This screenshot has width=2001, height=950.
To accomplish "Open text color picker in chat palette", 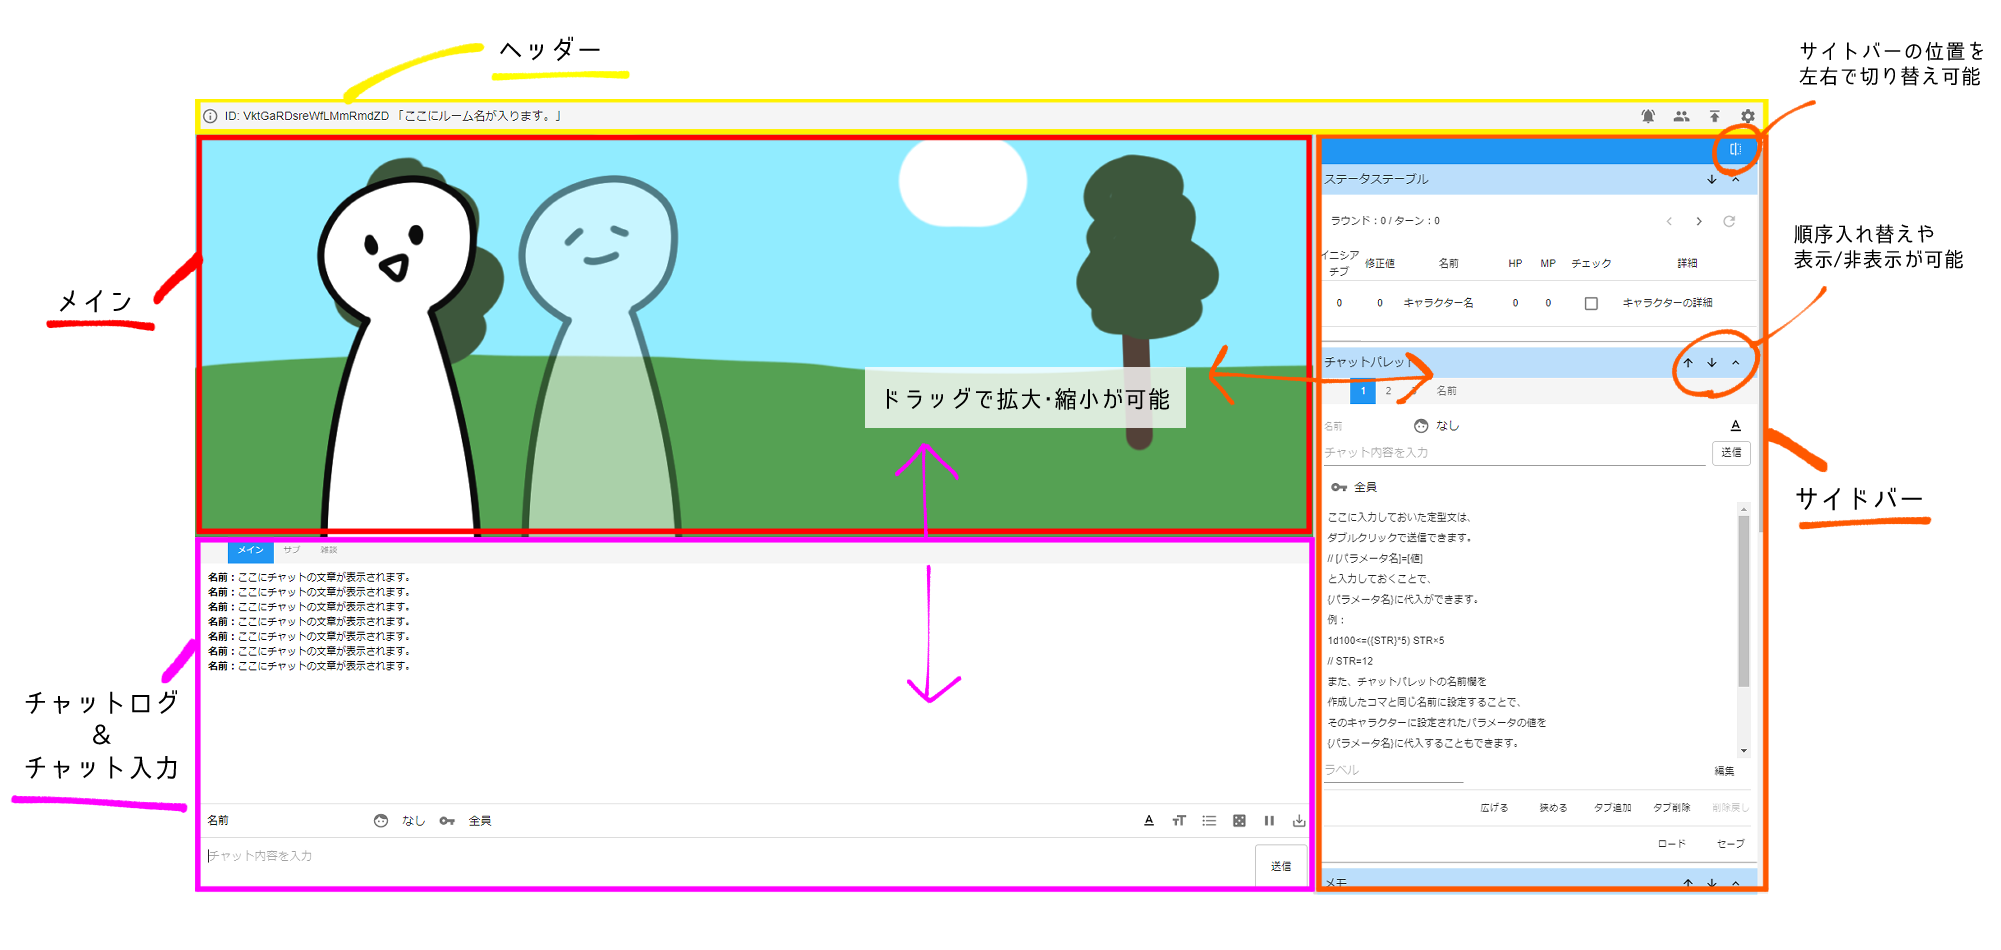I will click(1735, 426).
